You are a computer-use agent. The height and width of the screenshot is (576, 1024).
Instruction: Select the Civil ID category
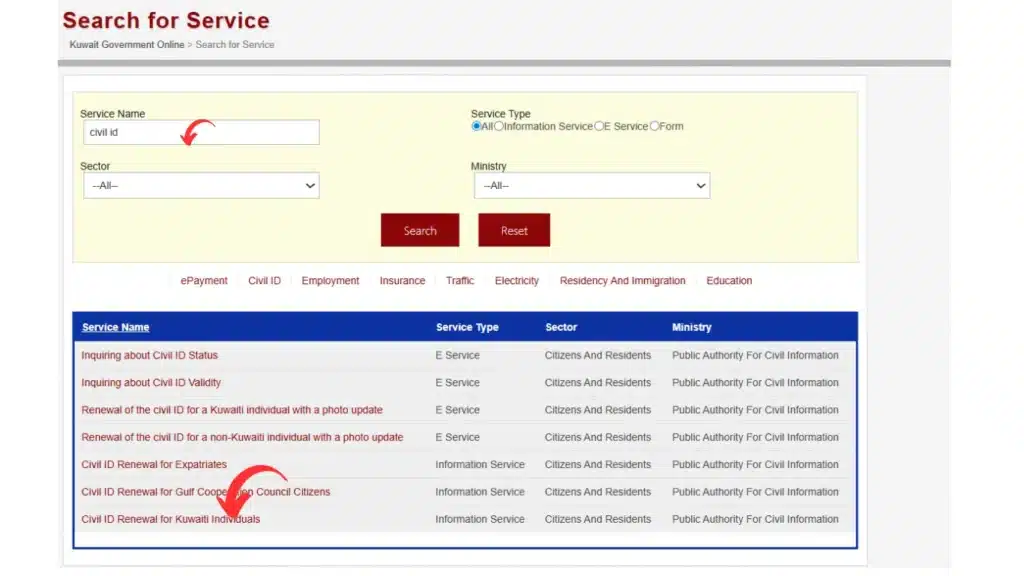(263, 281)
